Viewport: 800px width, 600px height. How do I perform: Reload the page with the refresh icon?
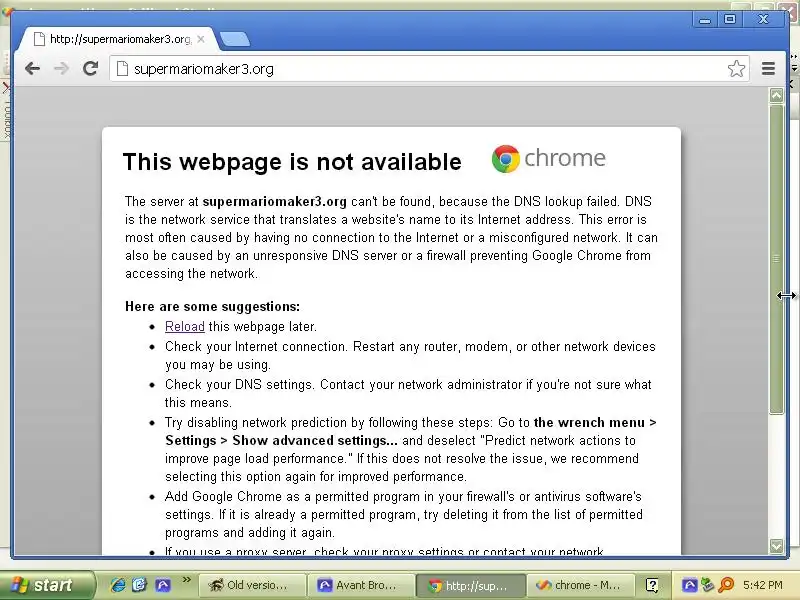pos(90,68)
